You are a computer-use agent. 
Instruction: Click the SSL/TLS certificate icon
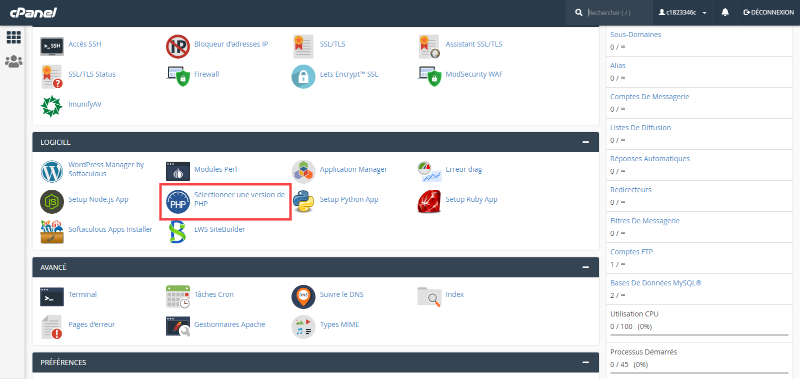[x=303, y=46]
